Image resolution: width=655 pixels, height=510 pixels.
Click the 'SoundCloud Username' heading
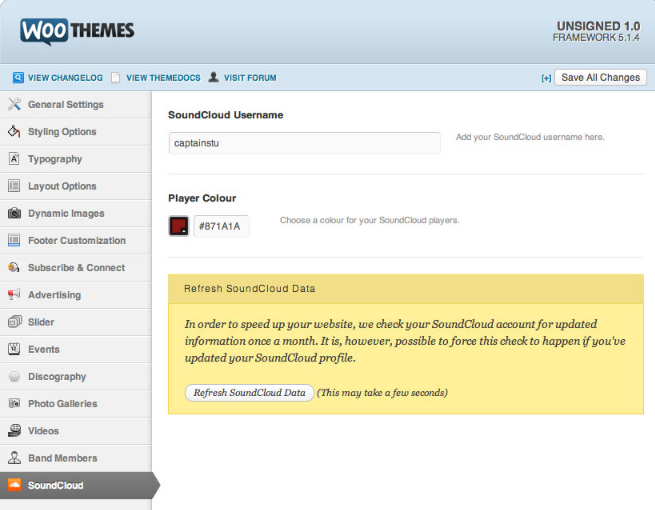point(226,115)
